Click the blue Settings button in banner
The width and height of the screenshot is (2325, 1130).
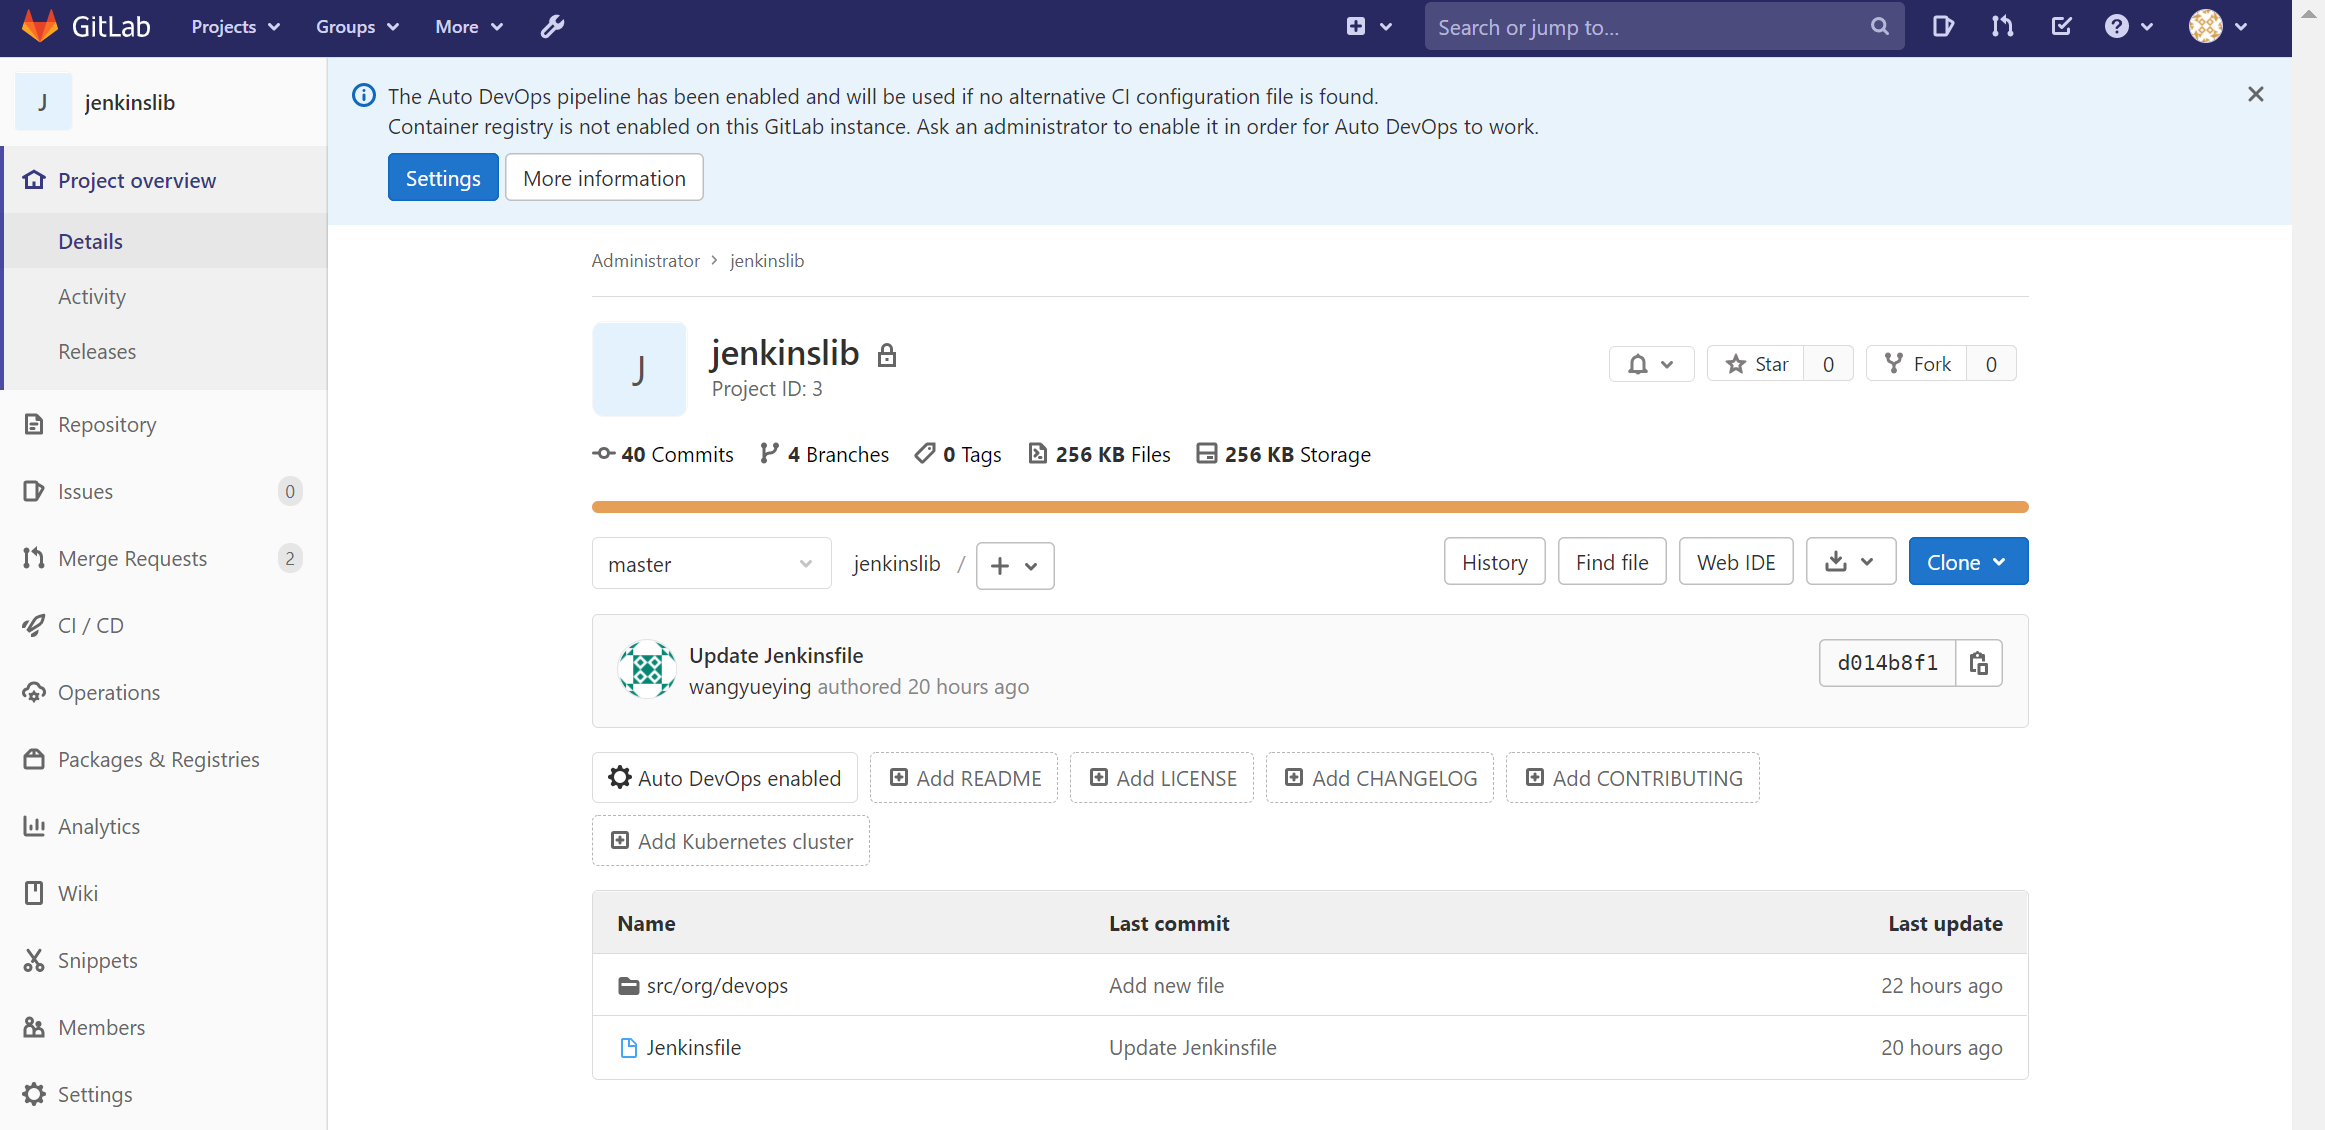(442, 178)
